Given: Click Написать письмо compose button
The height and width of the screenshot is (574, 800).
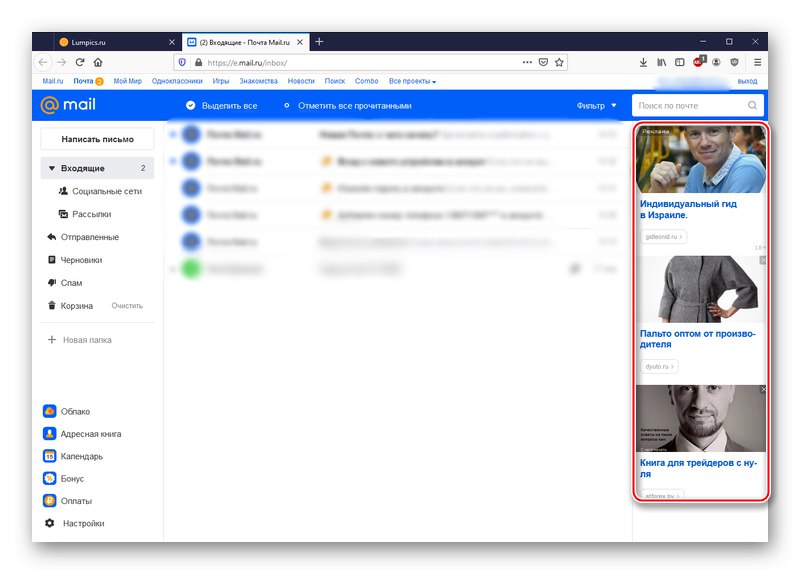Looking at the screenshot, I should [x=97, y=139].
